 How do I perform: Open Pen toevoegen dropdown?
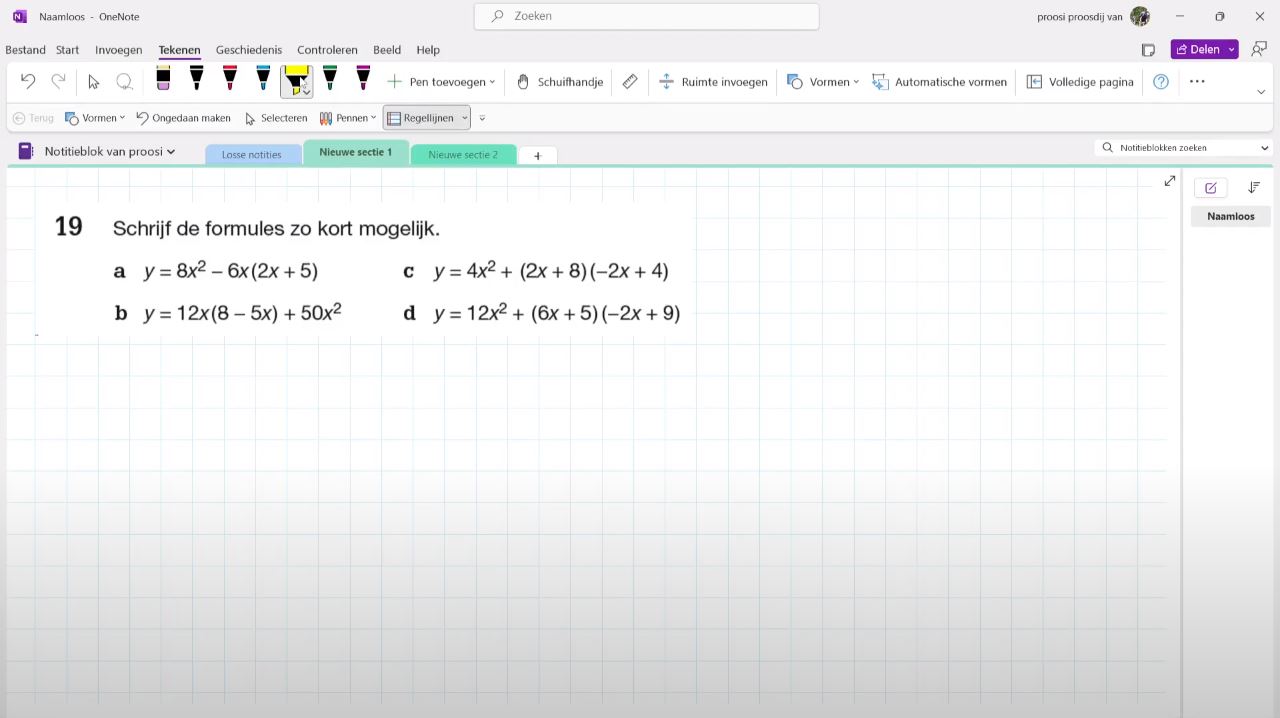(441, 82)
